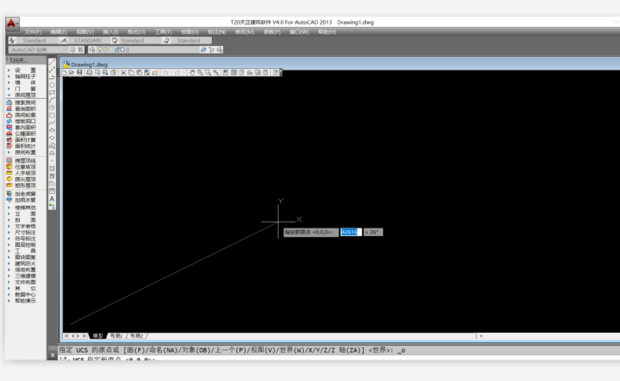Screen dimensions: 620x381
Task: Click the highlighted dynamic input distance field
Action: coord(351,232)
